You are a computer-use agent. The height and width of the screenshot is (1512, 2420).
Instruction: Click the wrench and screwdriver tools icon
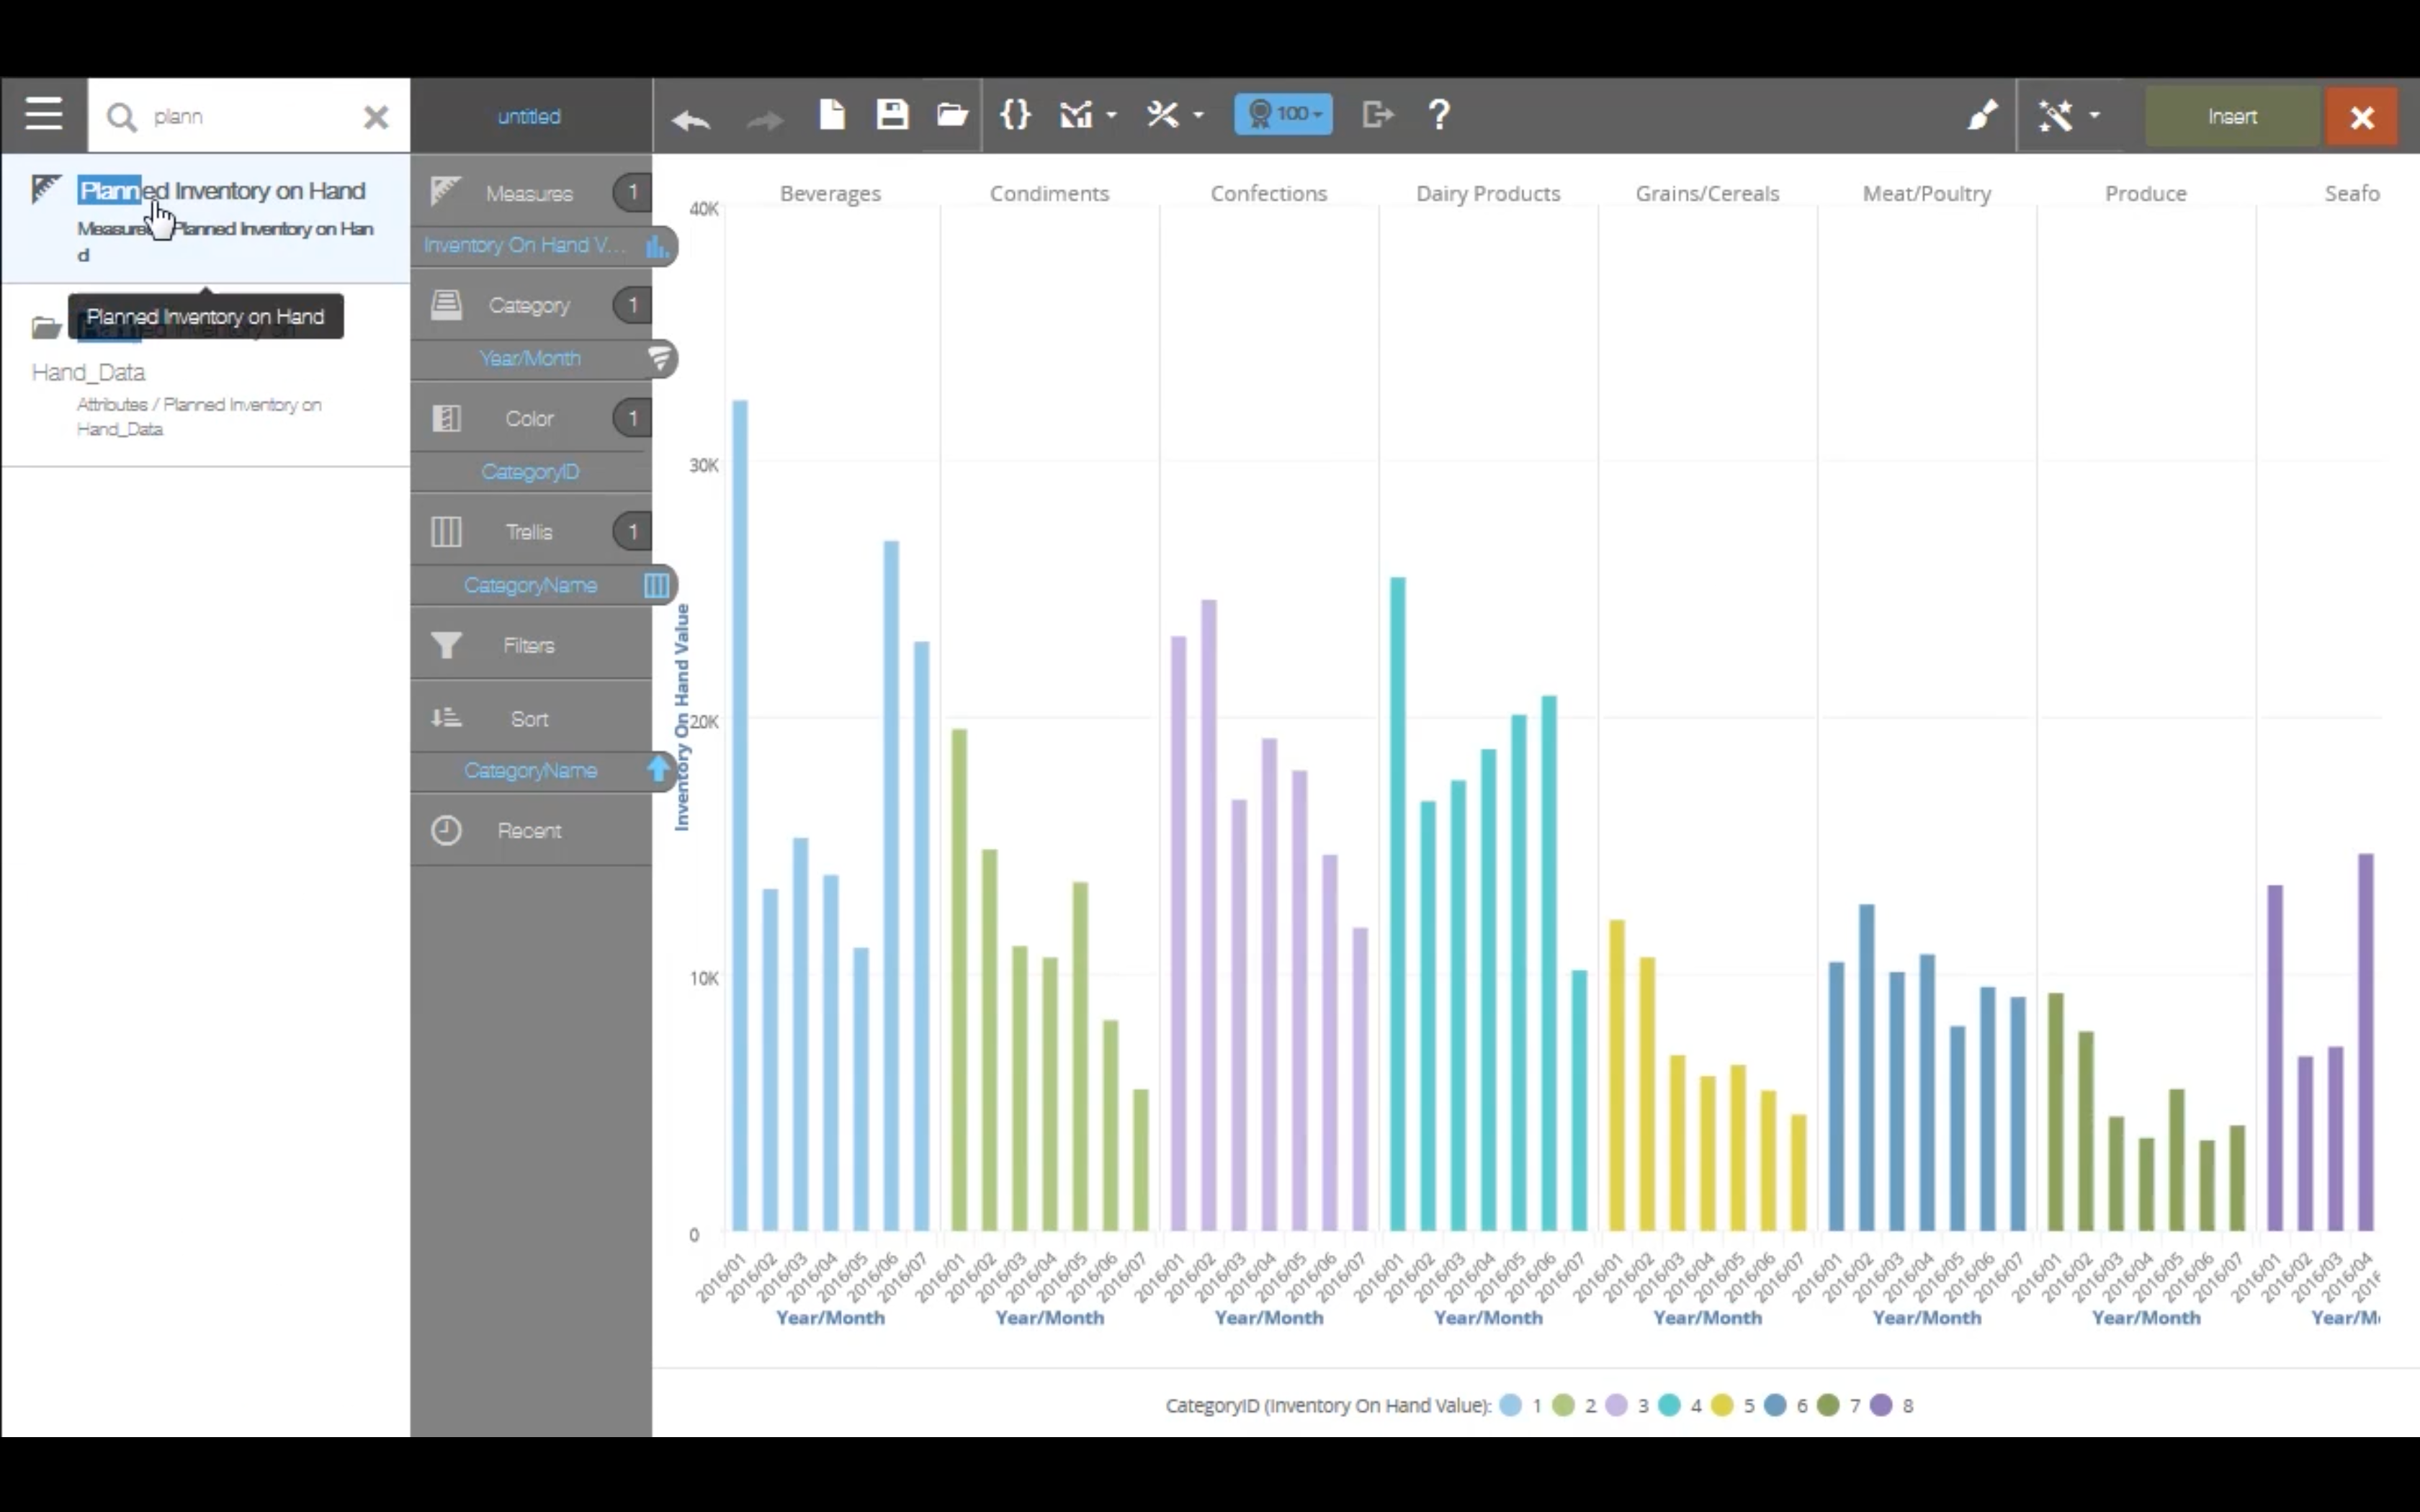pyautogui.click(x=1163, y=114)
